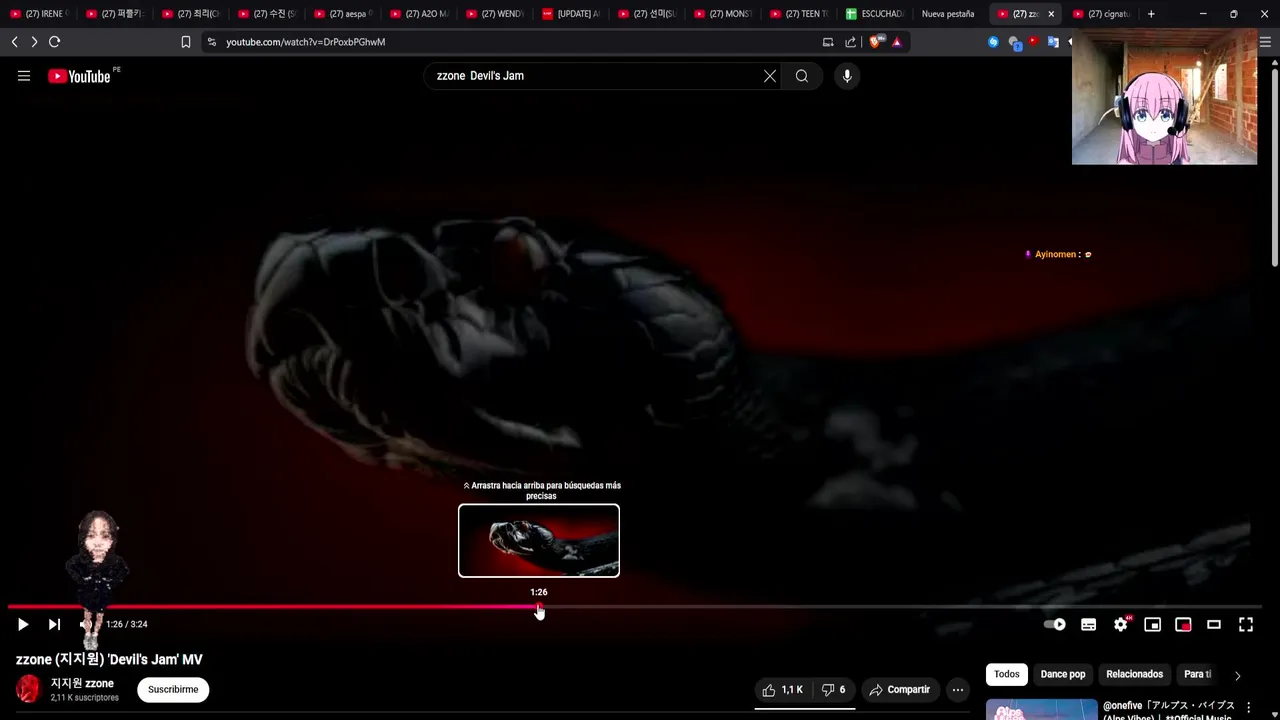This screenshot has width=1280, height=720.
Task: Switch to the WENDY tab
Action: [x=495, y=14]
